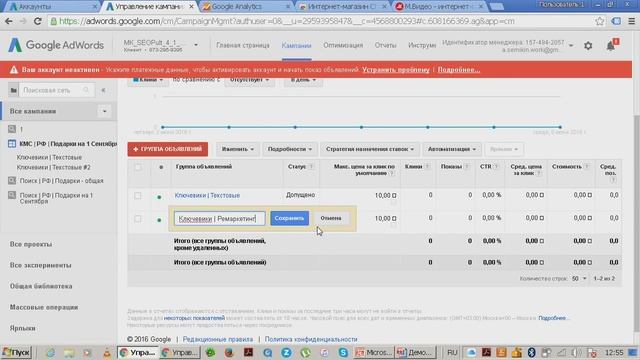Bookmark page with star icon
640x360 pixels.
click(599, 21)
